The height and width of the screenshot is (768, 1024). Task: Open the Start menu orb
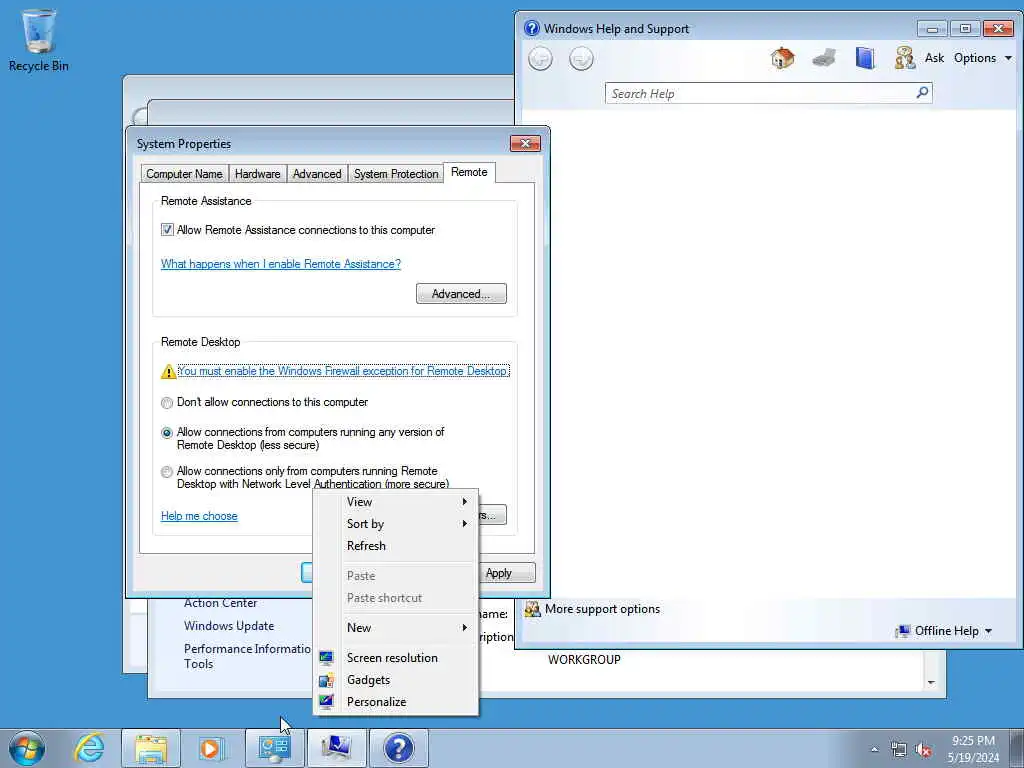[x=27, y=748]
